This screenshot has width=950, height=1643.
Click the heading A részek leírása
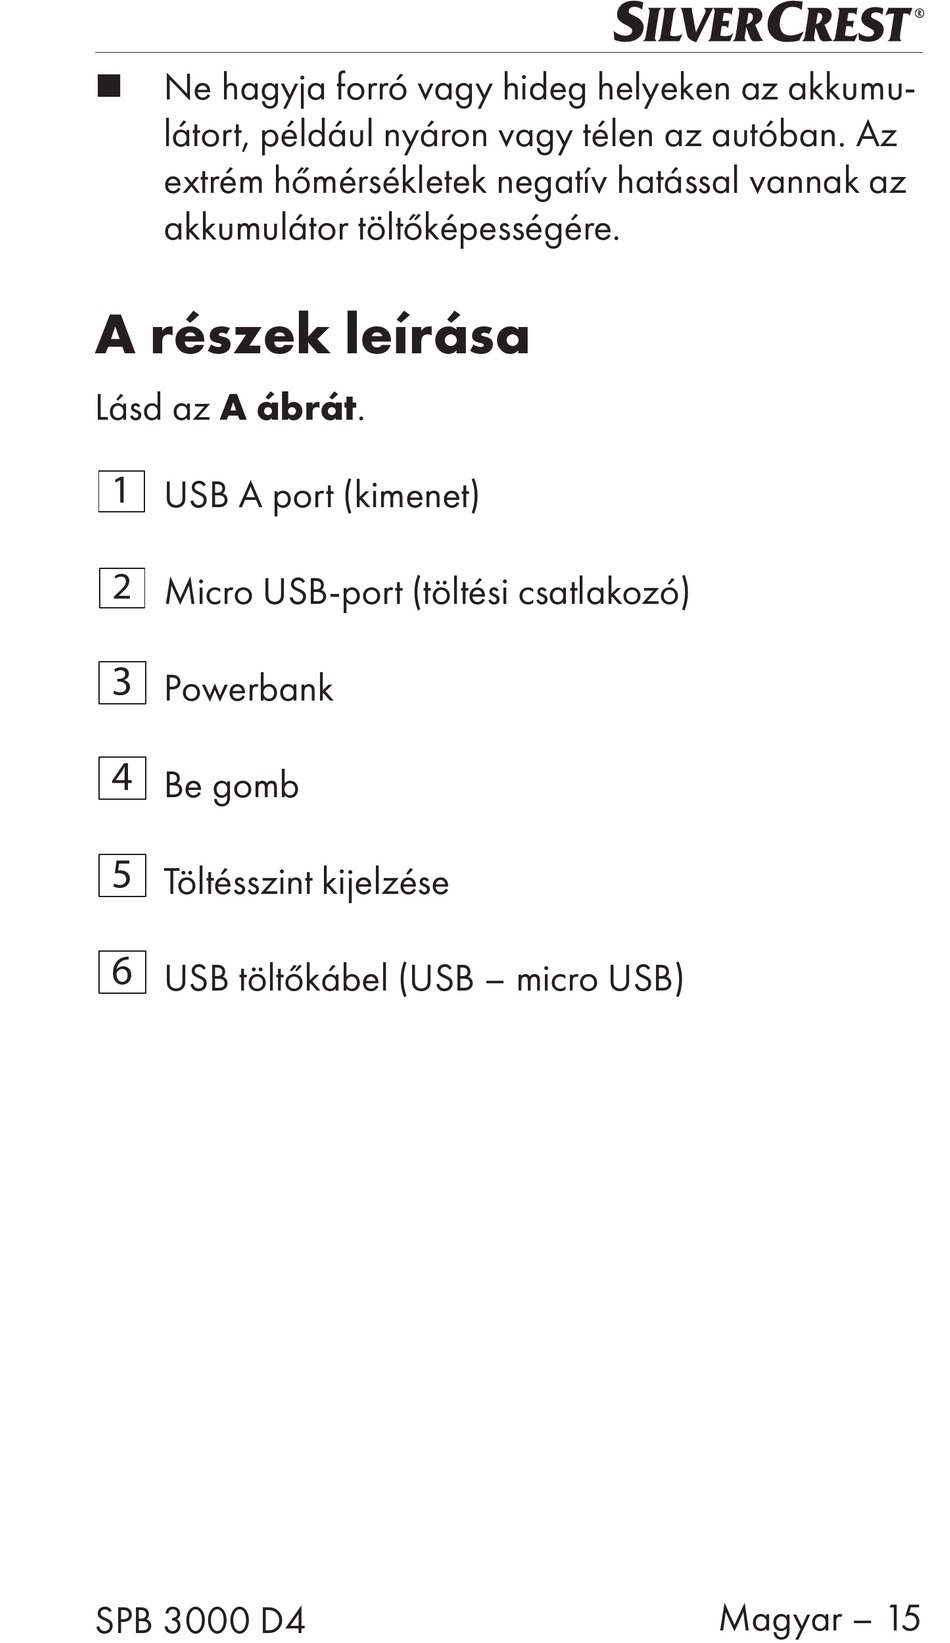click(x=312, y=334)
